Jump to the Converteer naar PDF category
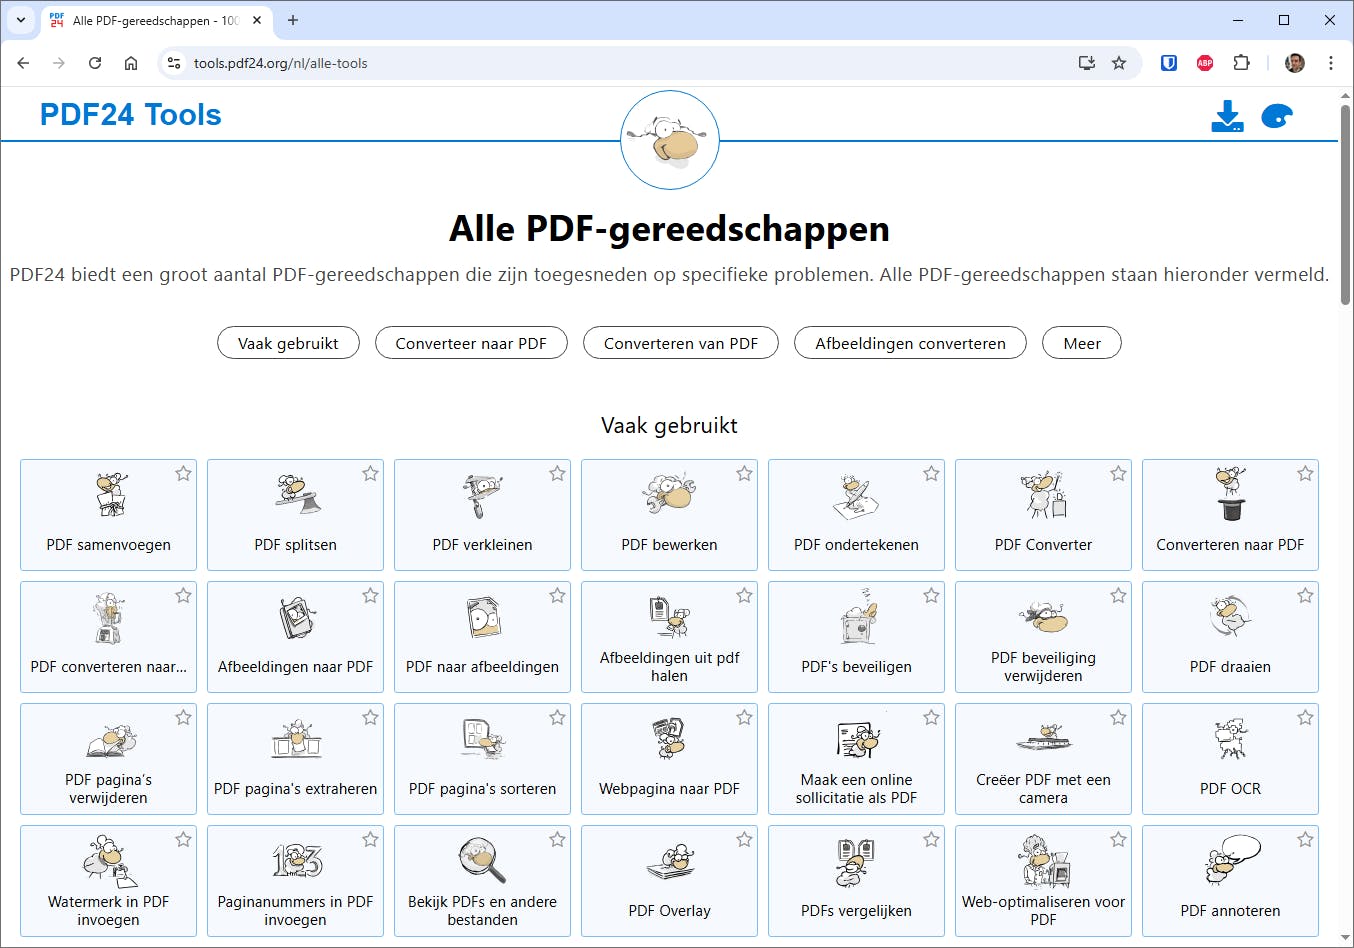The height and width of the screenshot is (948, 1354). point(471,343)
